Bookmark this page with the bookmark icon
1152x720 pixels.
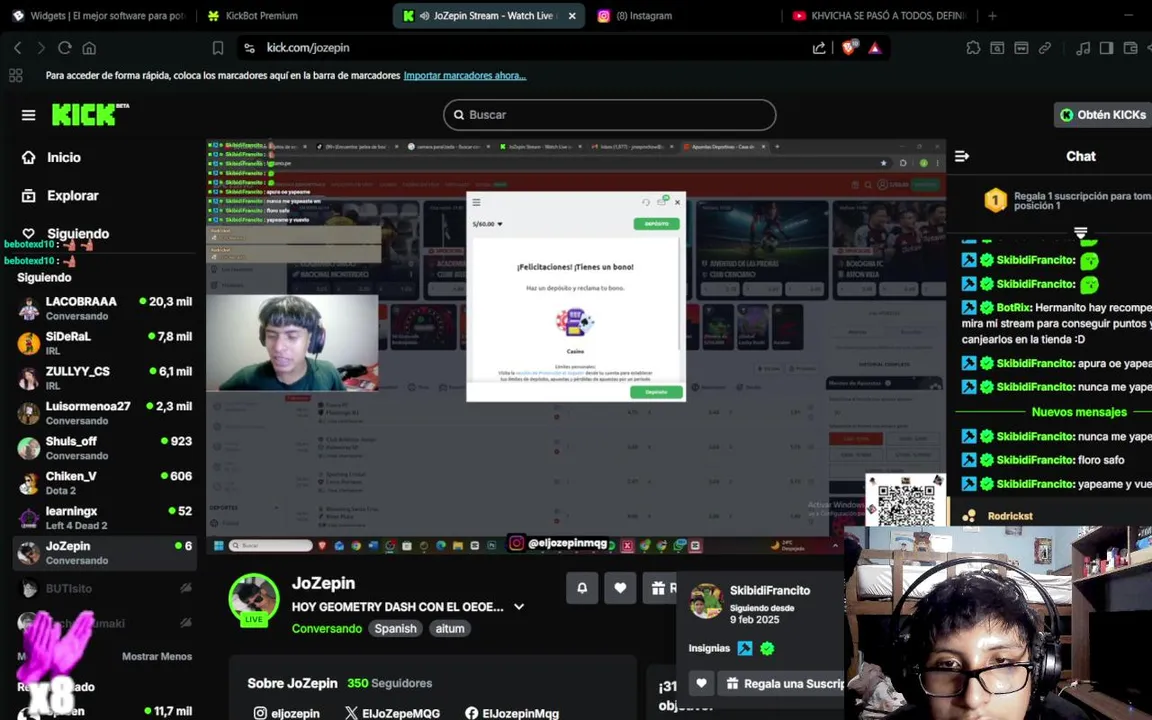[x=218, y=48]
